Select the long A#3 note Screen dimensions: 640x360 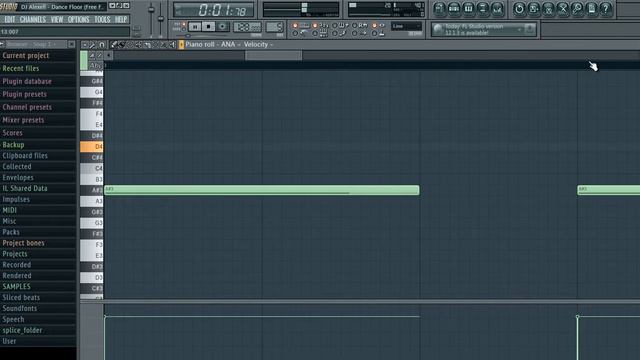point(262,190)
